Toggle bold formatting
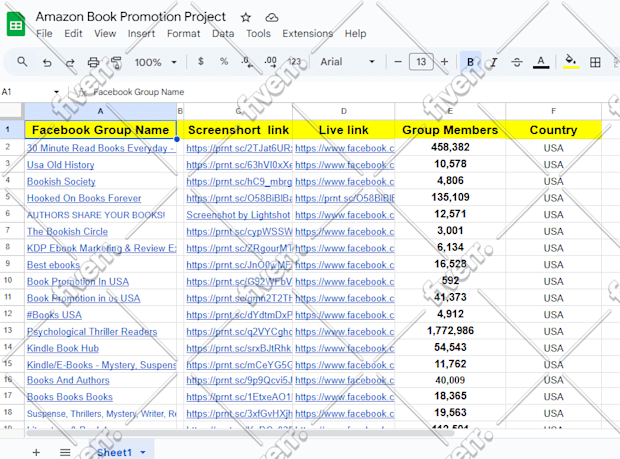Viewport: 620px width, 459px height. (471, 62)
